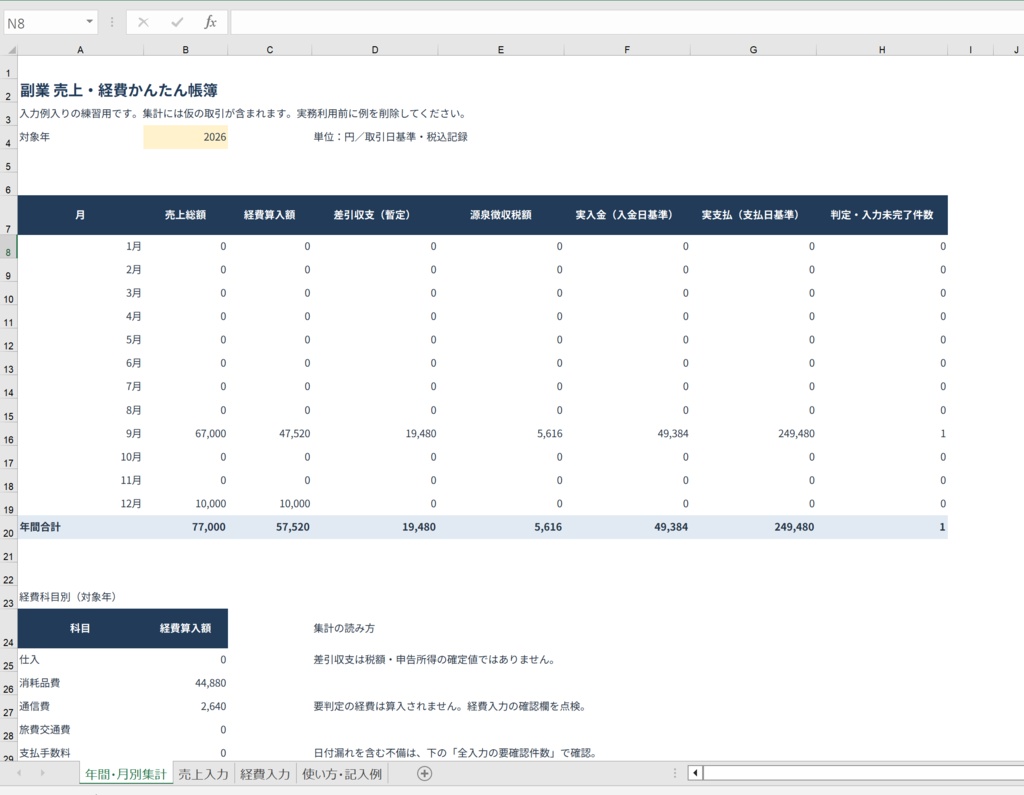Click the 判定・入力未完了件数 header cell

pyautogui.click(x=882, y=215)
